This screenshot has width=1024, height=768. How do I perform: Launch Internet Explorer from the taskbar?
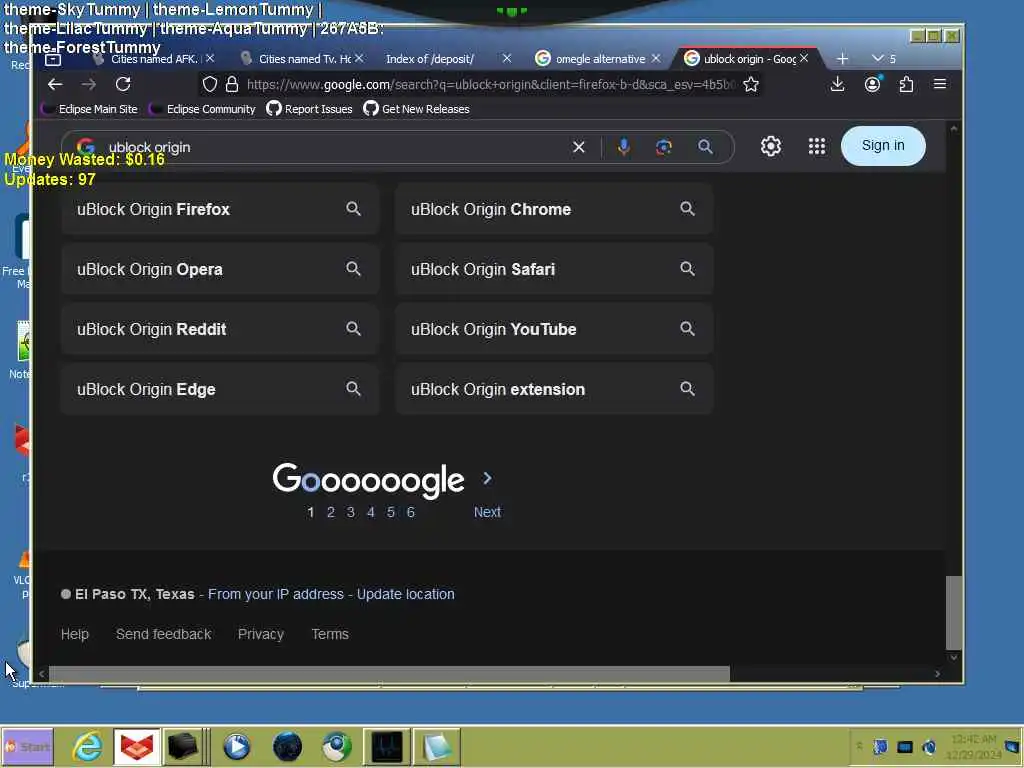click(x=88, y=746)
